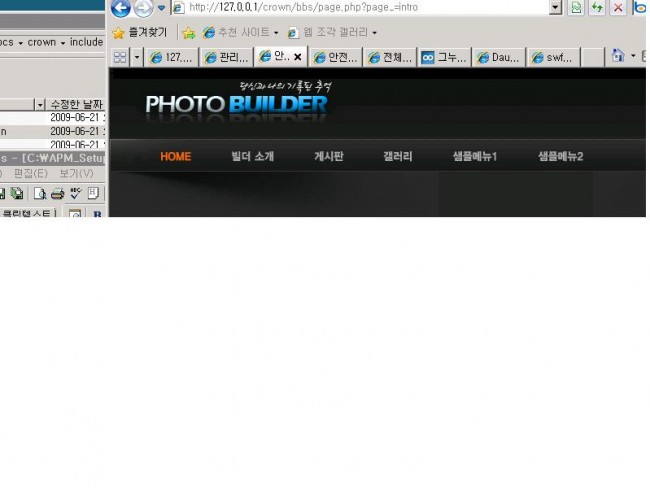Expand the Home button dropdown arrow
Image resolution: width=650 pixels, height=488 pixels.
pyautogui.click(x=633, y=55)
